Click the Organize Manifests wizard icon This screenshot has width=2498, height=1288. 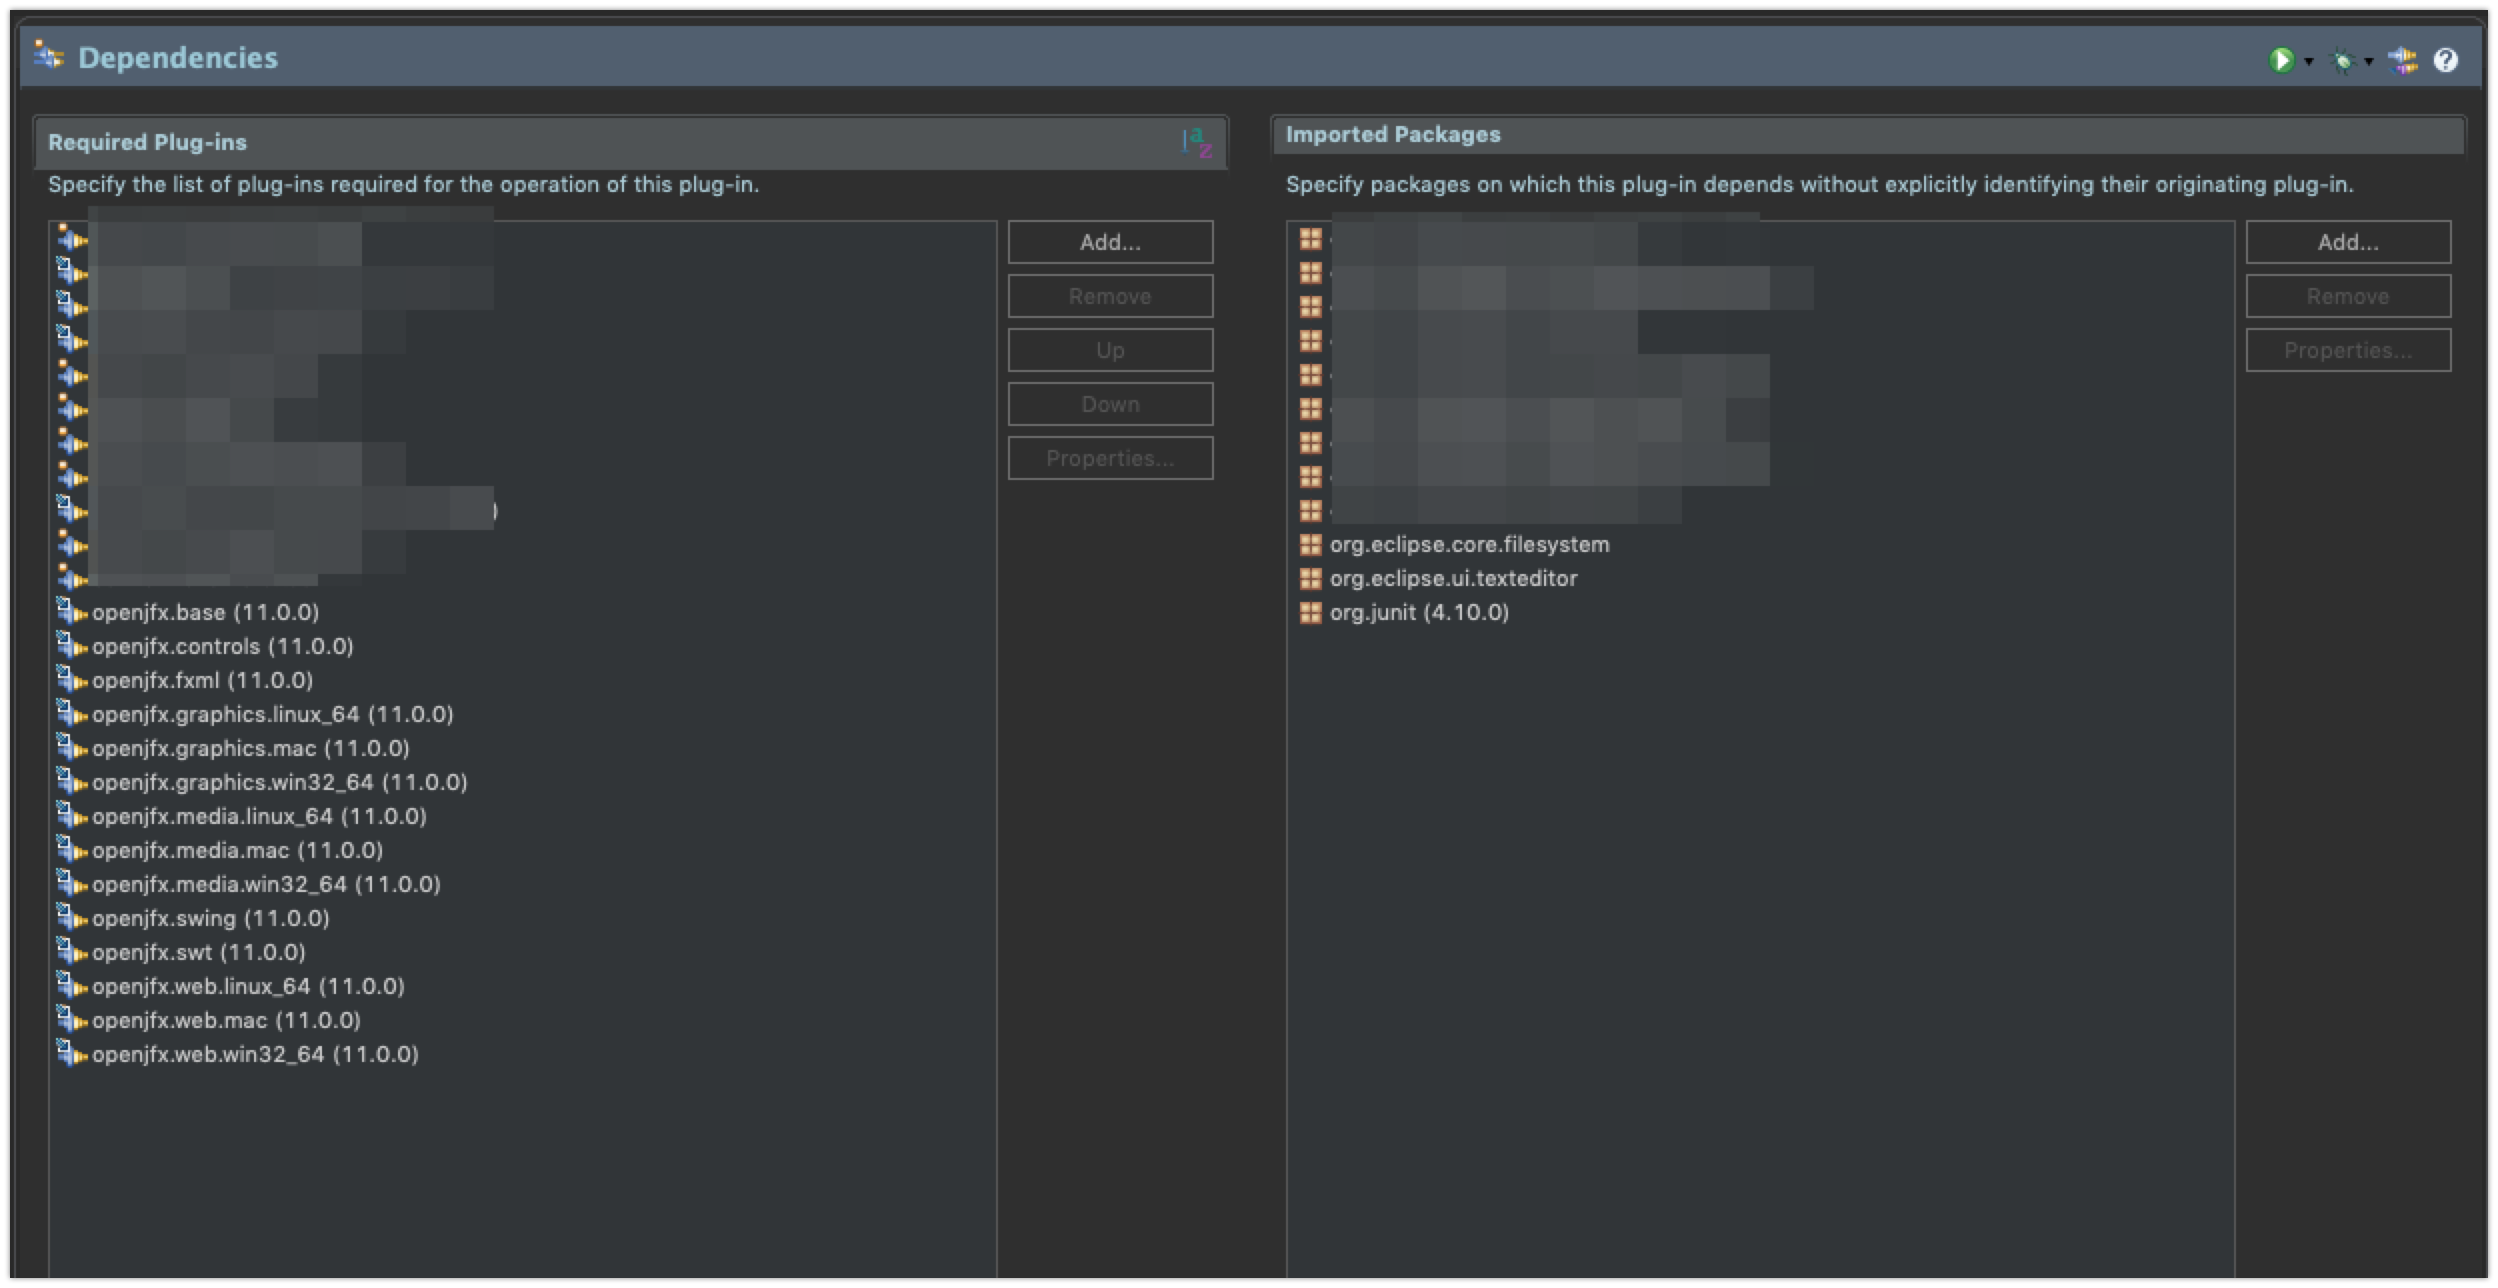coord(2403,61)
